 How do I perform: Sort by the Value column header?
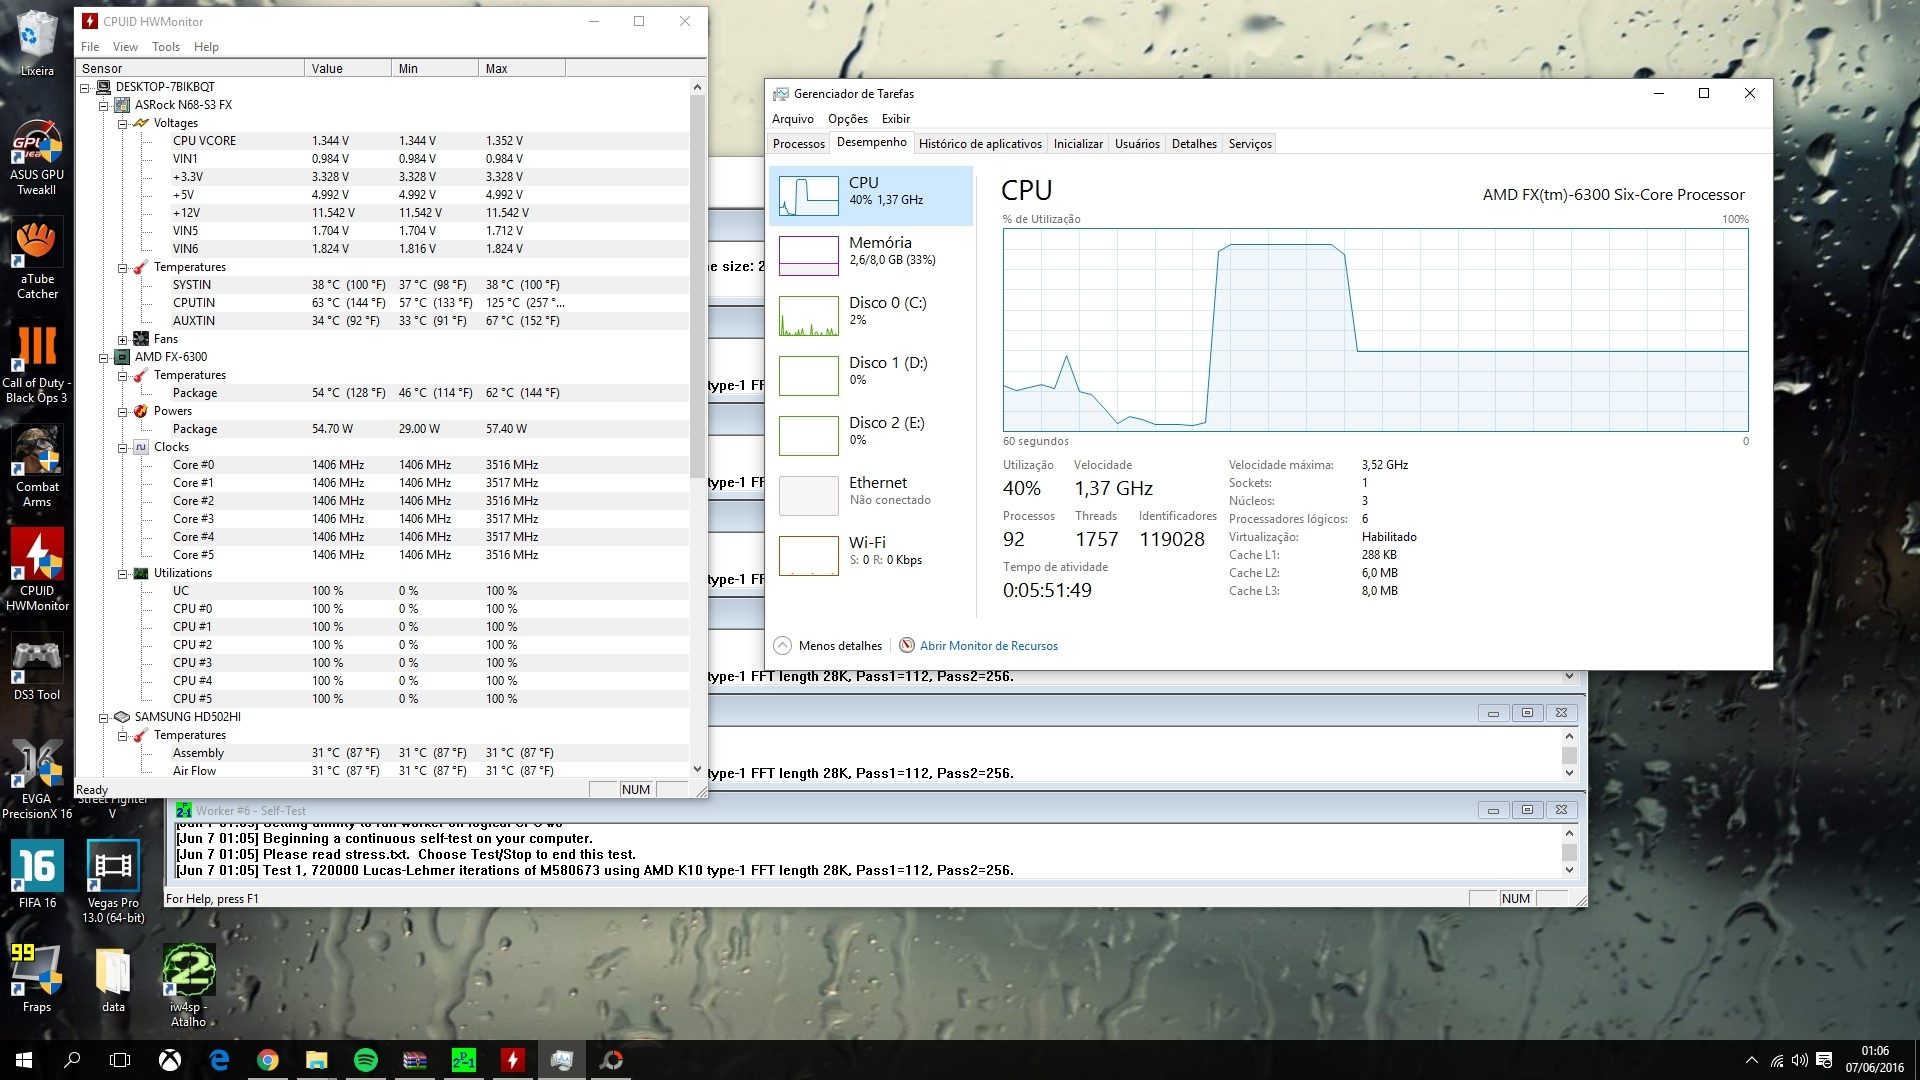(x=348, y=68)
